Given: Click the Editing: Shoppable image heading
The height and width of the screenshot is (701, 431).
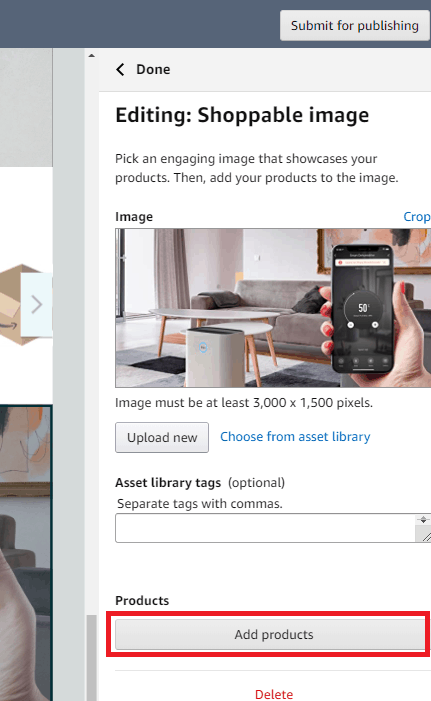Looking at the screenshot, I should pos(242,115).
